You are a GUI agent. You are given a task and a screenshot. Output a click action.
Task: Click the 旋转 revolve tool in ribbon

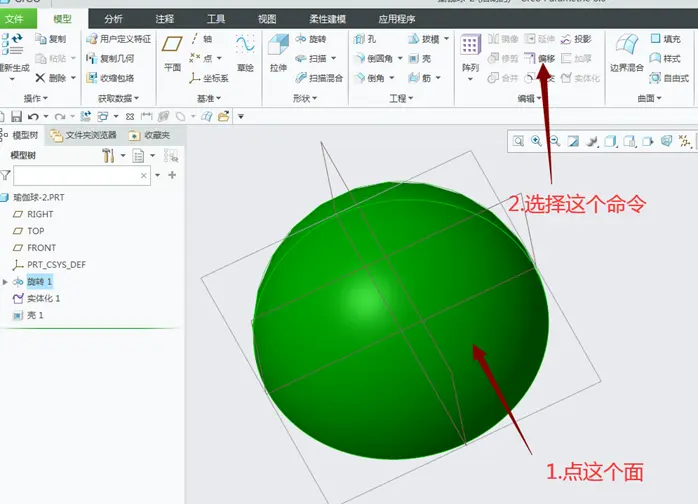[311, 39]
